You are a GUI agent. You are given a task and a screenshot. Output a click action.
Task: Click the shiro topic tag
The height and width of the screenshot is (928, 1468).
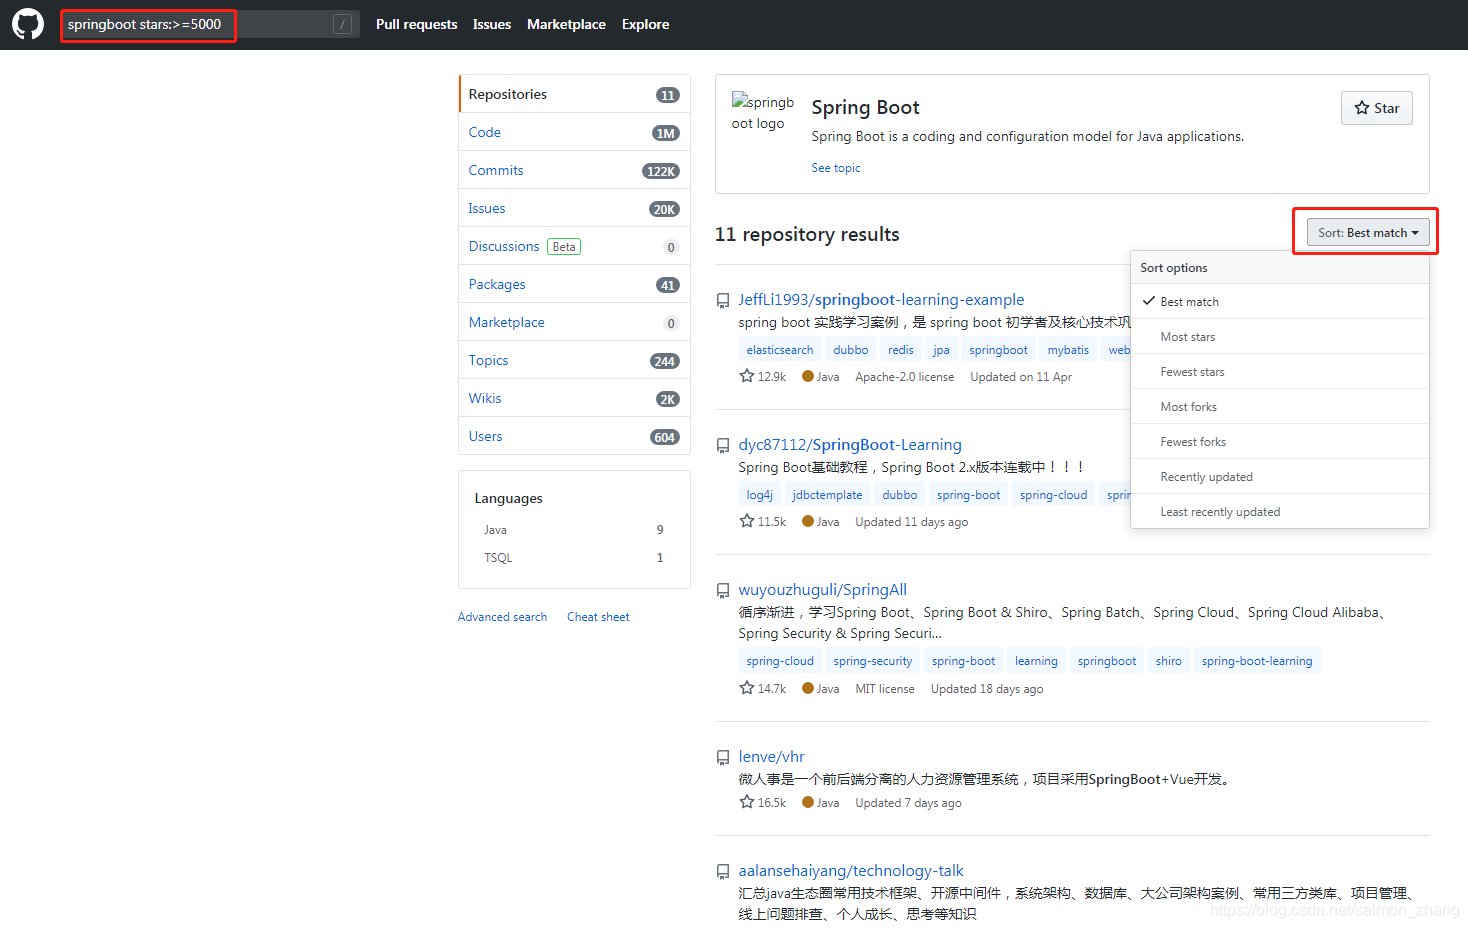coord(1169,661)
